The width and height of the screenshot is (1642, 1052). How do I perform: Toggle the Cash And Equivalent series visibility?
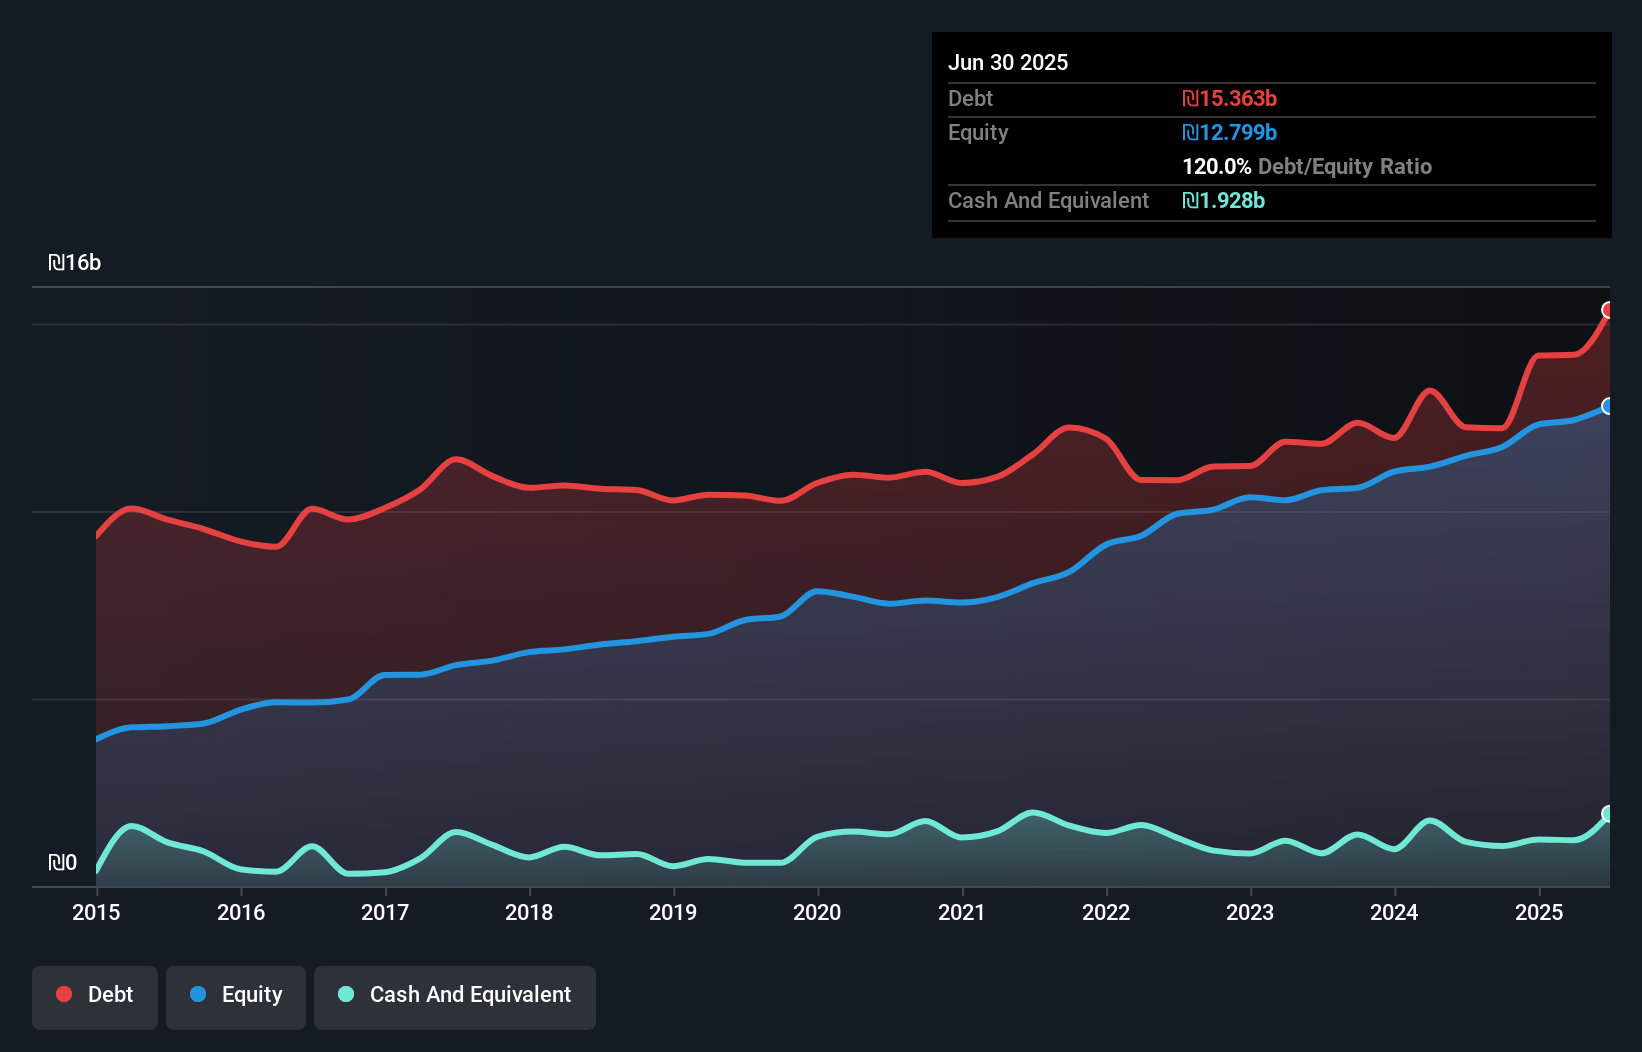coord(454,995)
